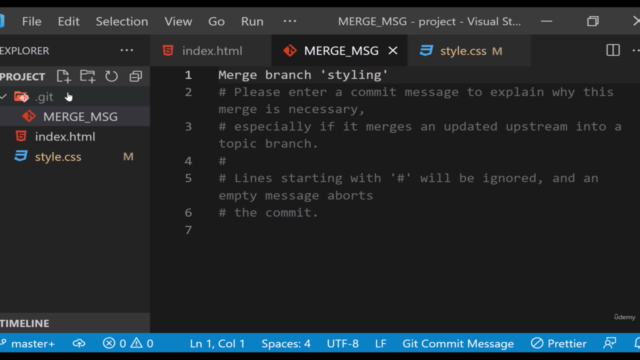The height and width of the screenshot is (360, 640).
Task: Collapse all folders in Explorer
Action: [136, 76]
